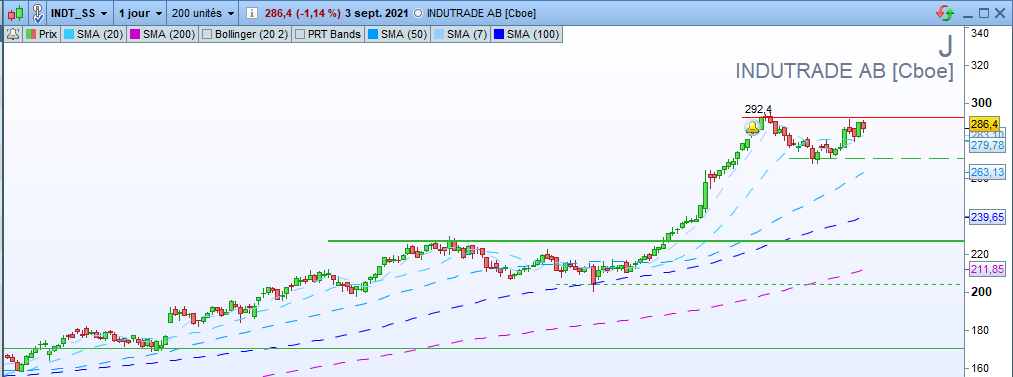Select the red horizontal resistance line

[x=853, y=117]
